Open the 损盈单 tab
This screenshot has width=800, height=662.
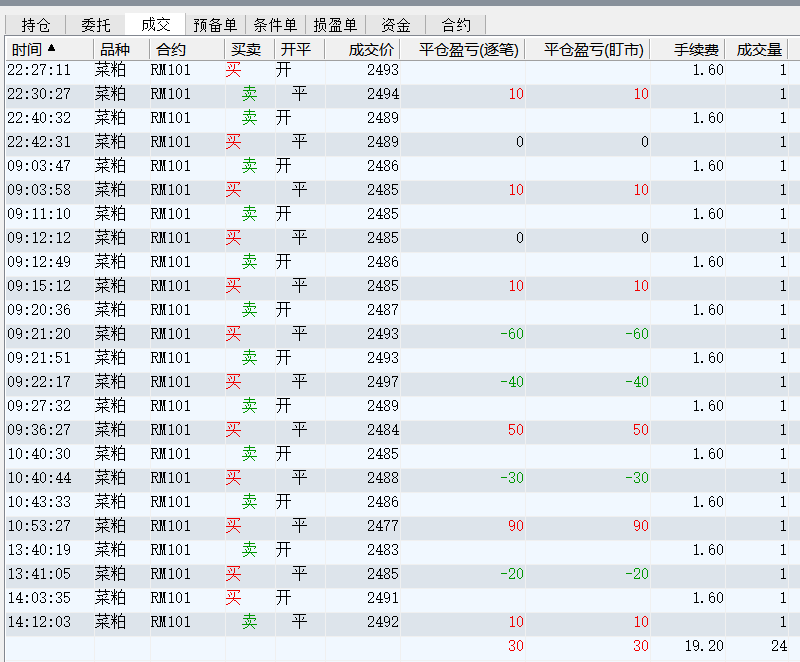335,24
